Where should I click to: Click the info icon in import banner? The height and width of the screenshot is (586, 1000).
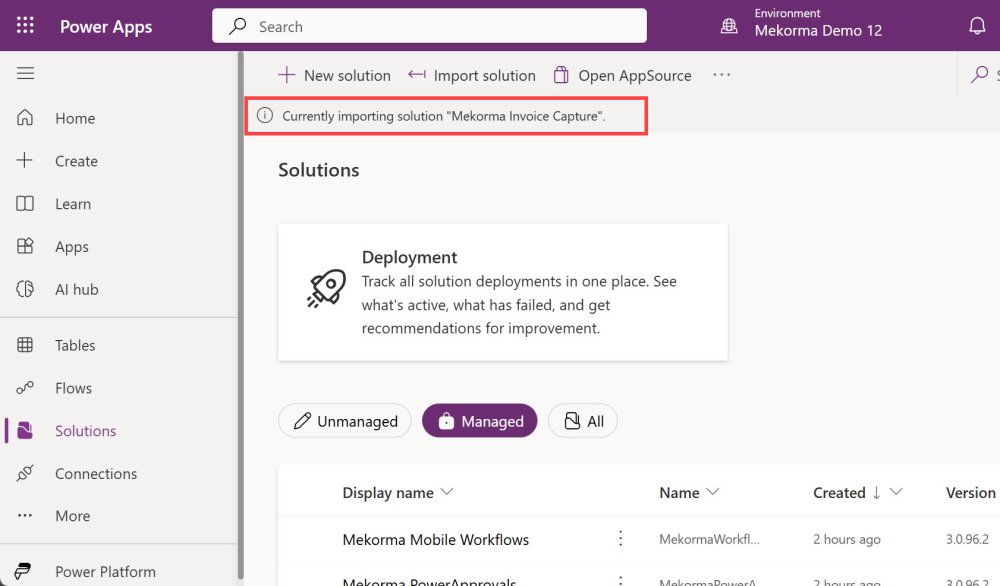[x=265, y=116]
